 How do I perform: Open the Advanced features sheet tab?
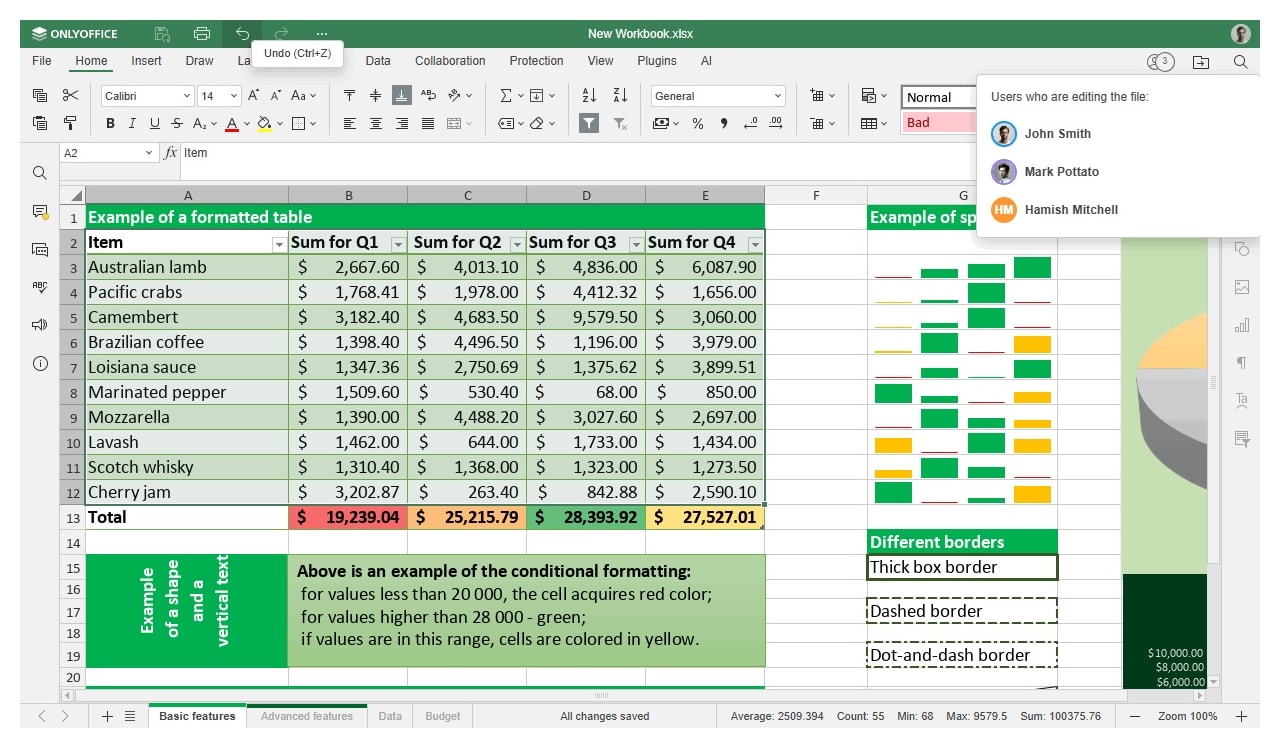pos(307,716)
